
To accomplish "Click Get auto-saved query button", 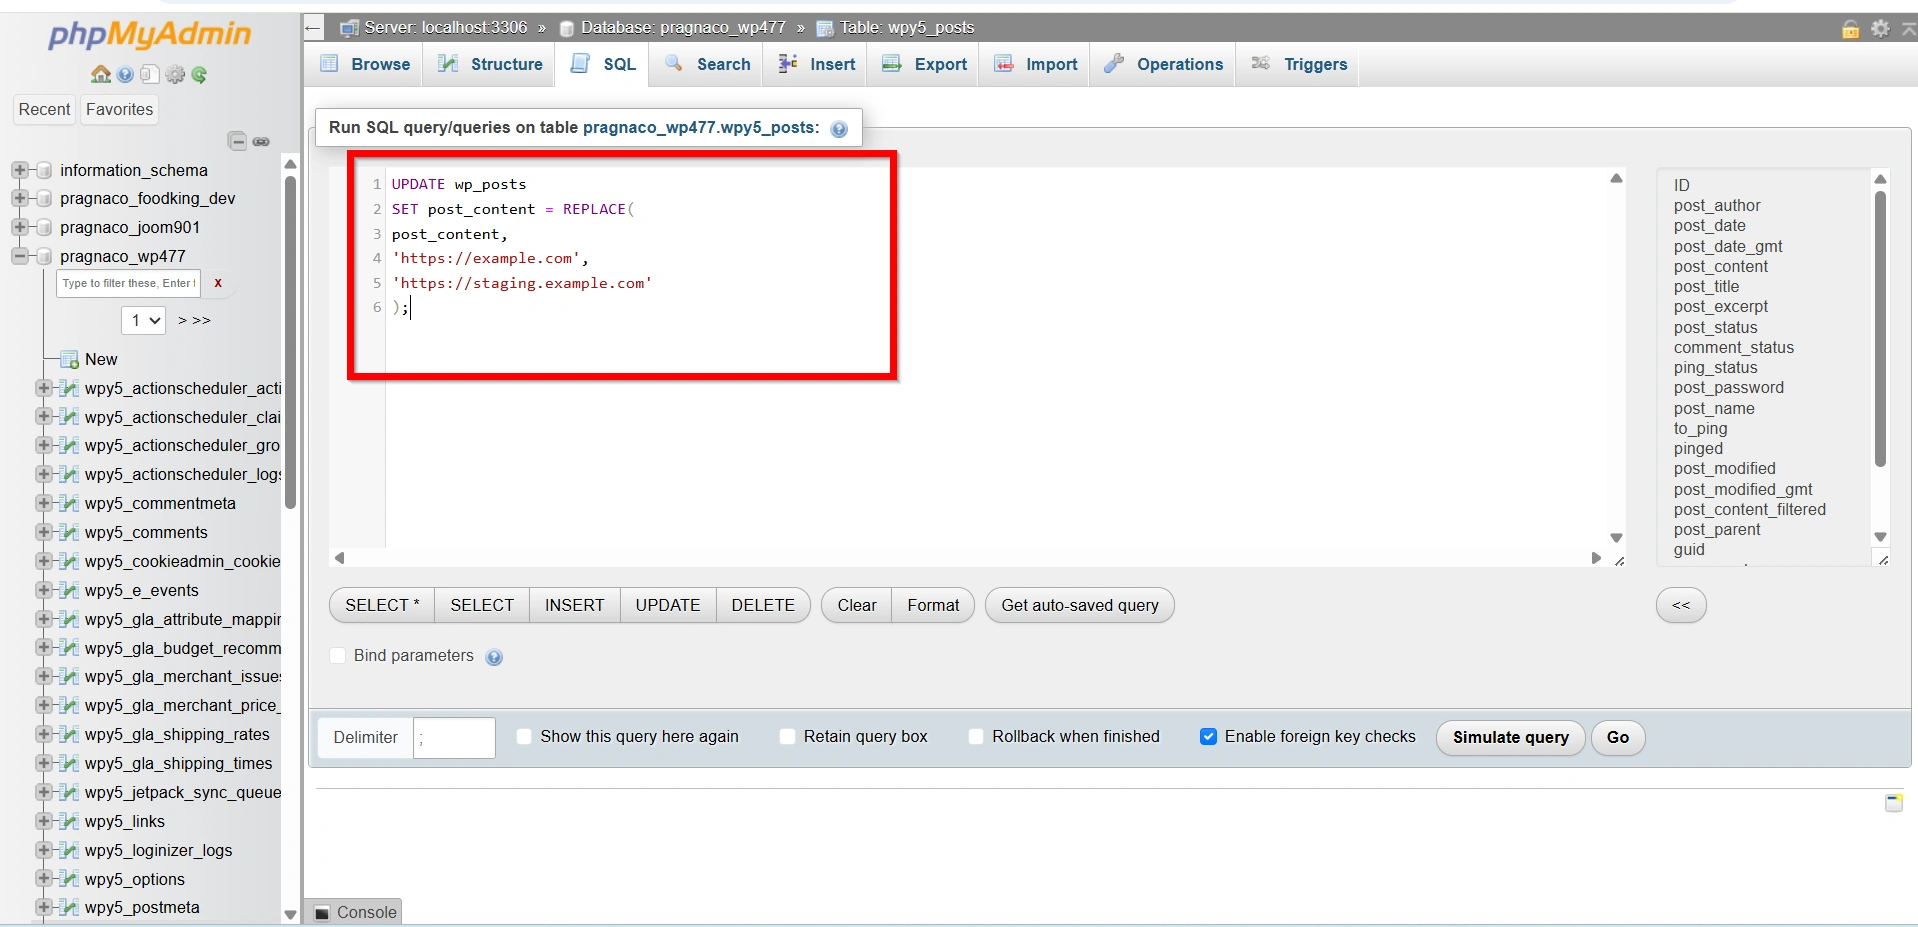I will (1080, 606).
